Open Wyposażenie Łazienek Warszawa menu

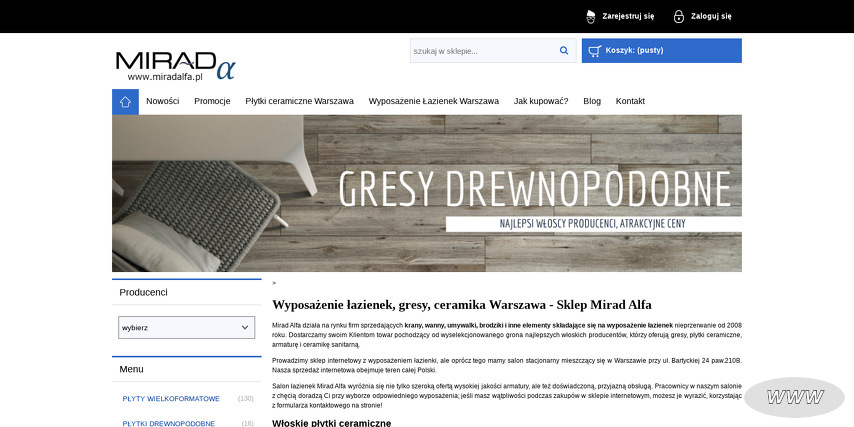click(434, 101)
